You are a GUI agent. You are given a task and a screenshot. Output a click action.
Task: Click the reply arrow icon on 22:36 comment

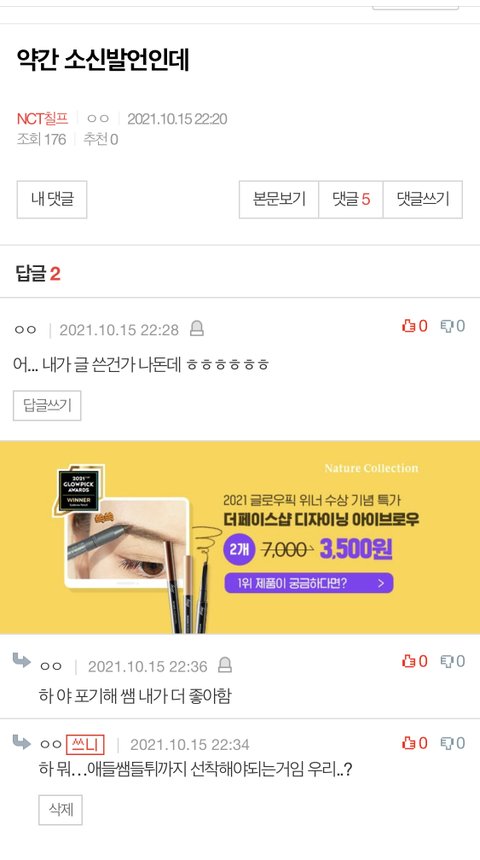coord(21,660)
